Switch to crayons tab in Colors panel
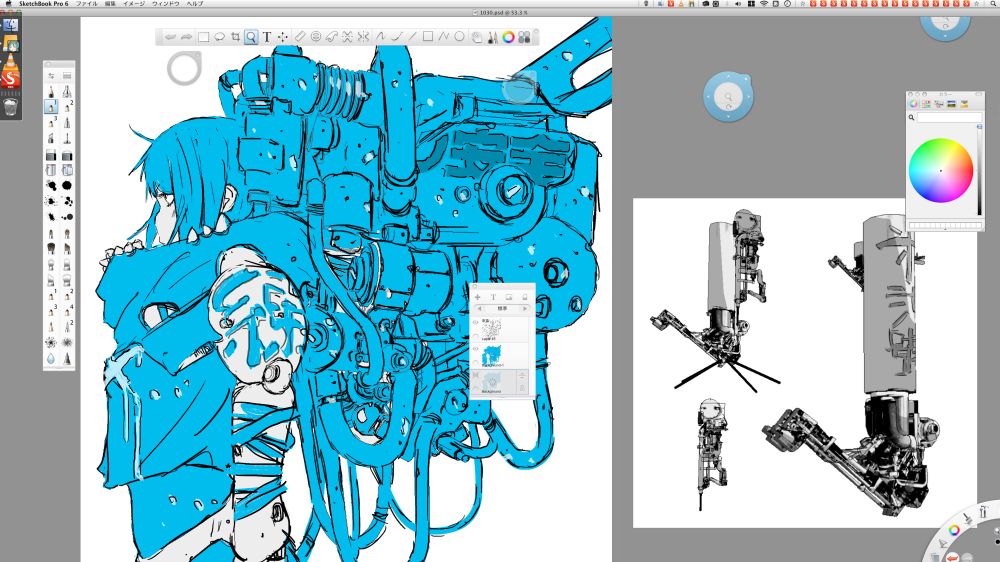 click(964, 104)
